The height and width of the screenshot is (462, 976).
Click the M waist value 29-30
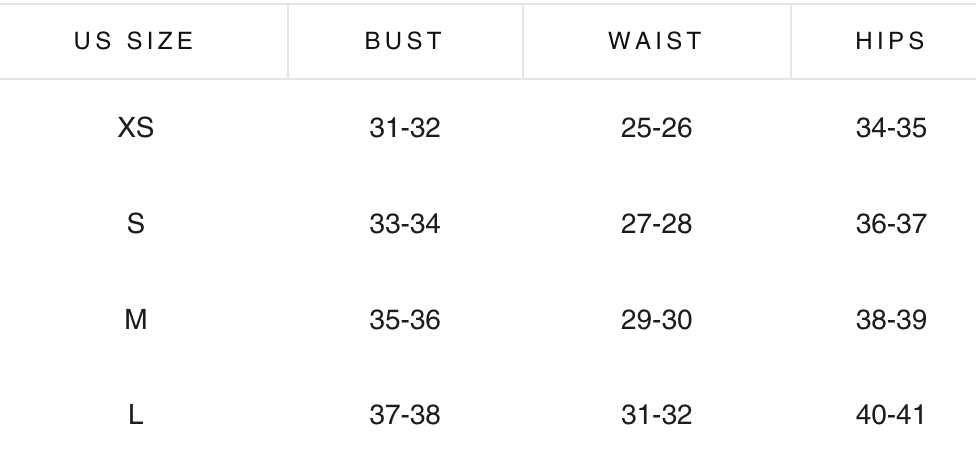tap(656, 319)
